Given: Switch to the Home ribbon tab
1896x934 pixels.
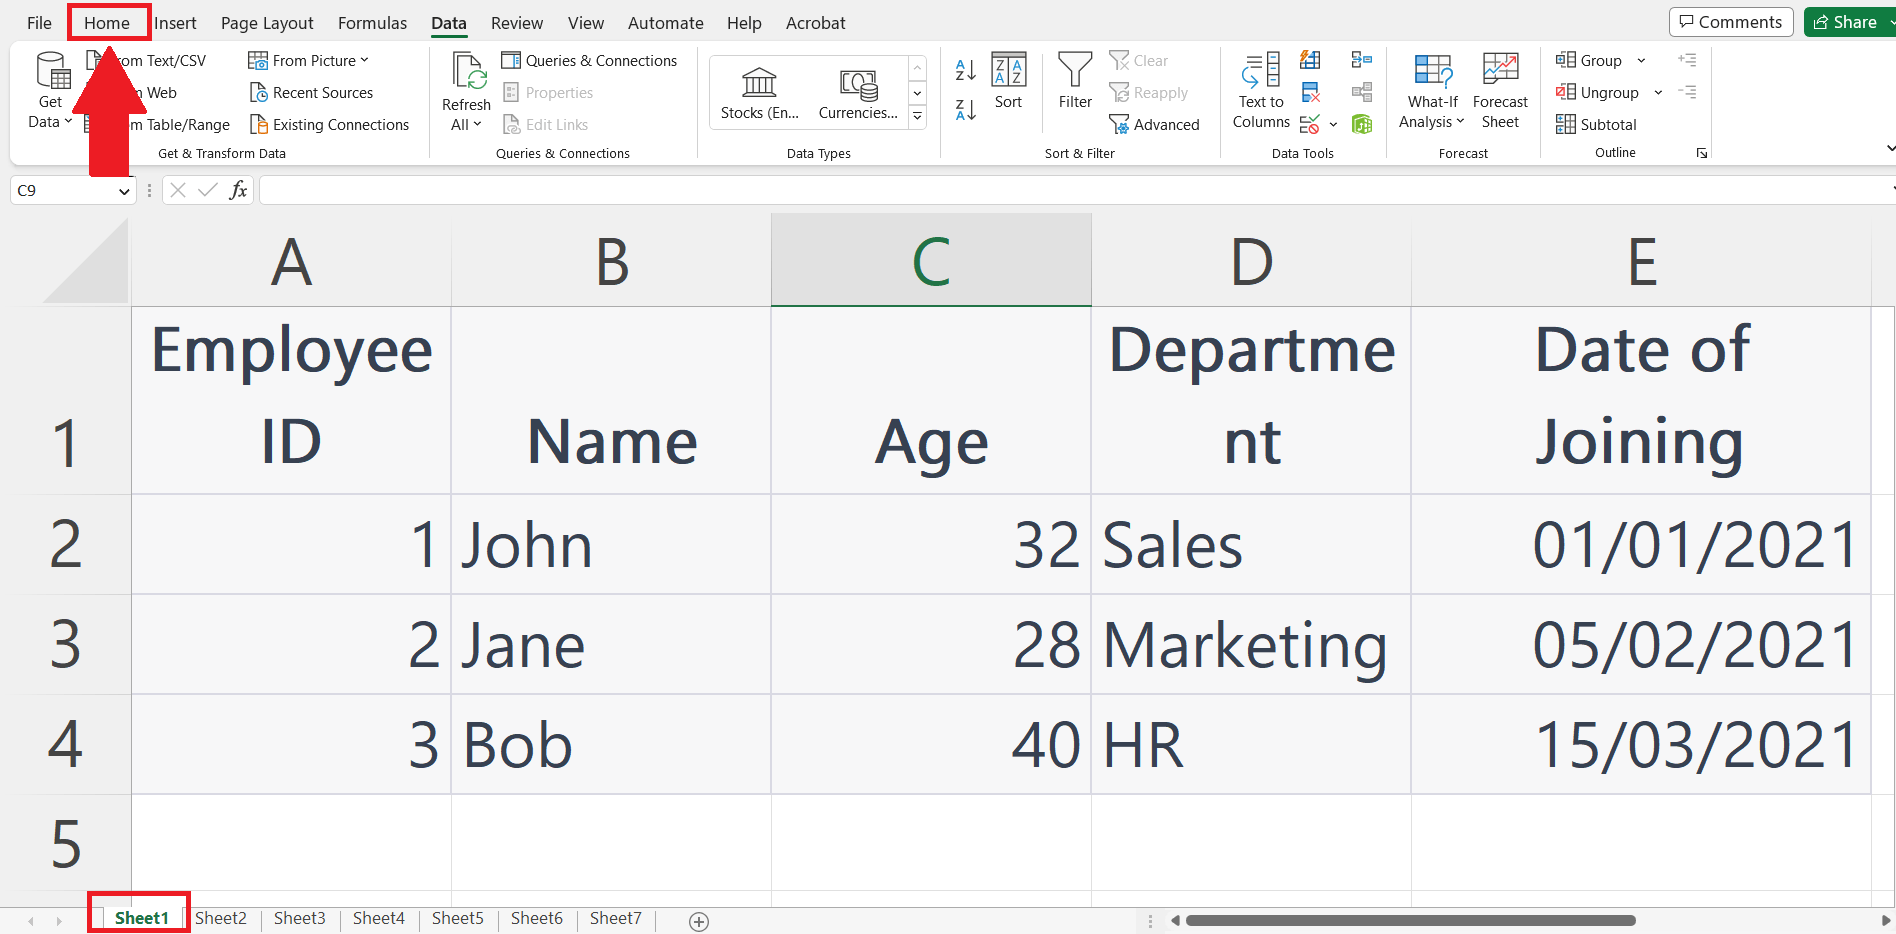Looking at the screenshot, I should [107, 22].
